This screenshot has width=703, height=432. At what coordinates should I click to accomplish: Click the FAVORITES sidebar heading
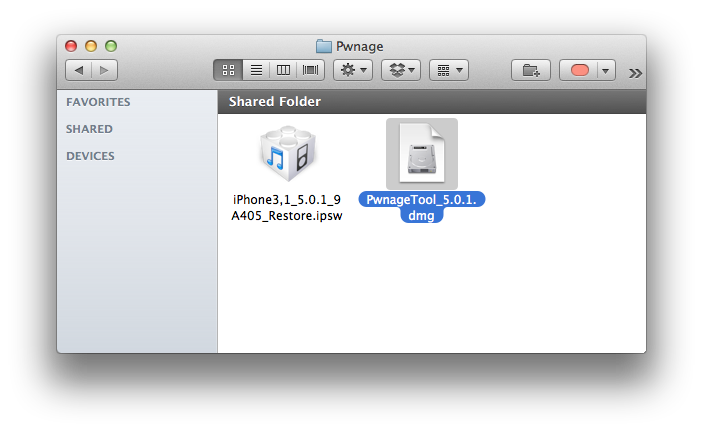coord(98,102)
